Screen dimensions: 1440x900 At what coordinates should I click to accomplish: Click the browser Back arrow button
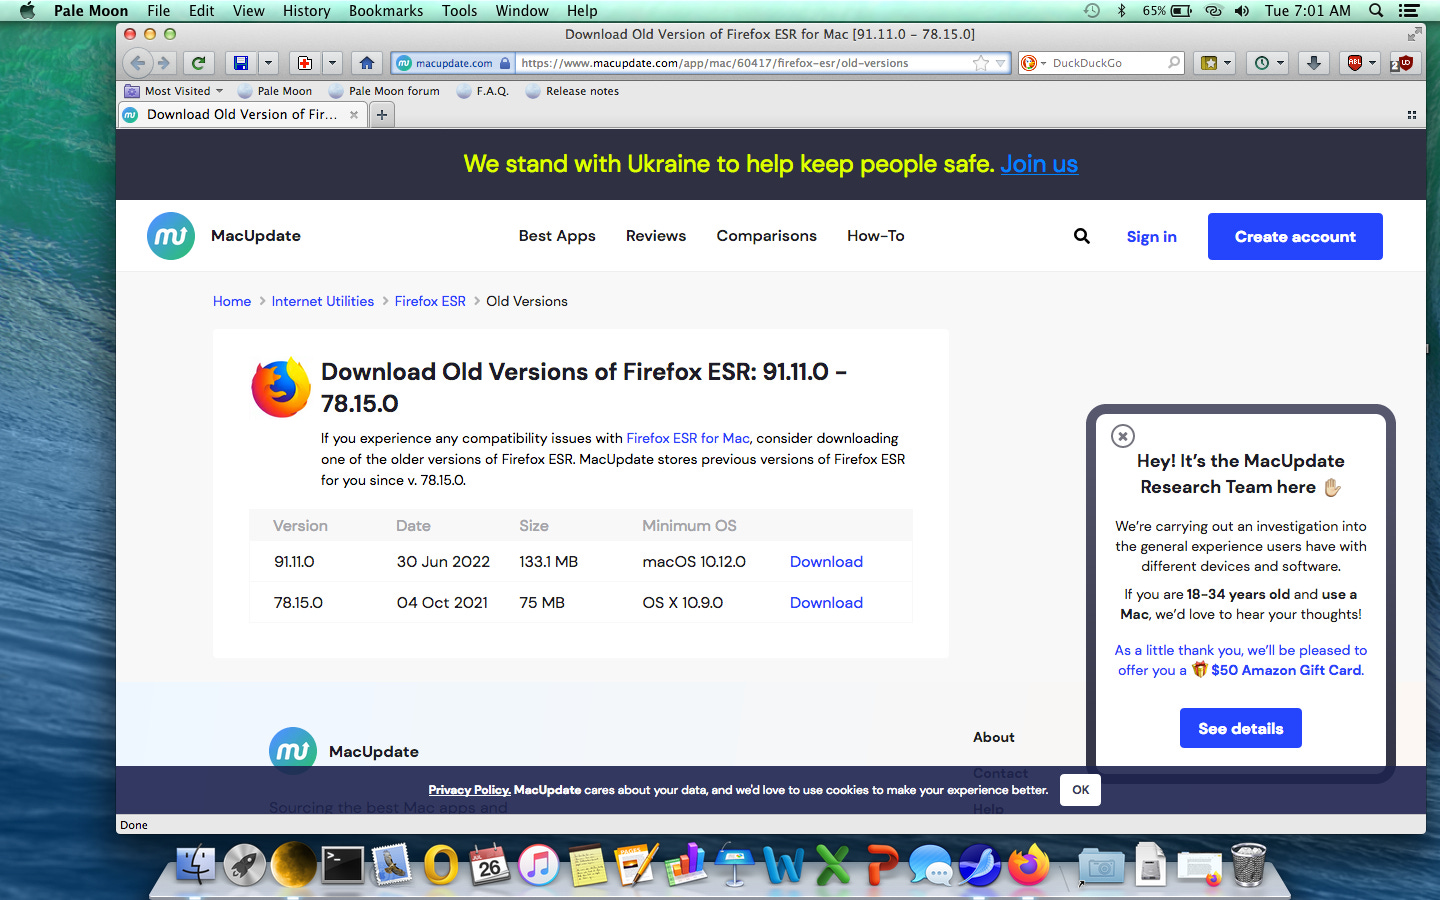138,63
